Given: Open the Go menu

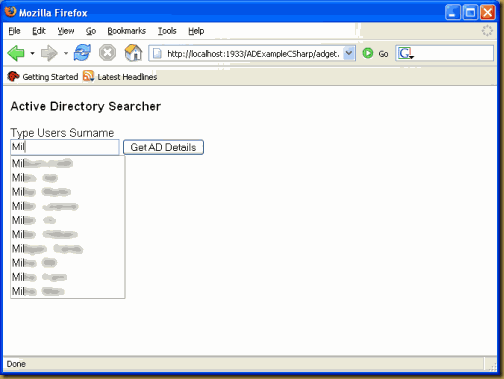Looking at the screenshot, I should pos(91,31).
